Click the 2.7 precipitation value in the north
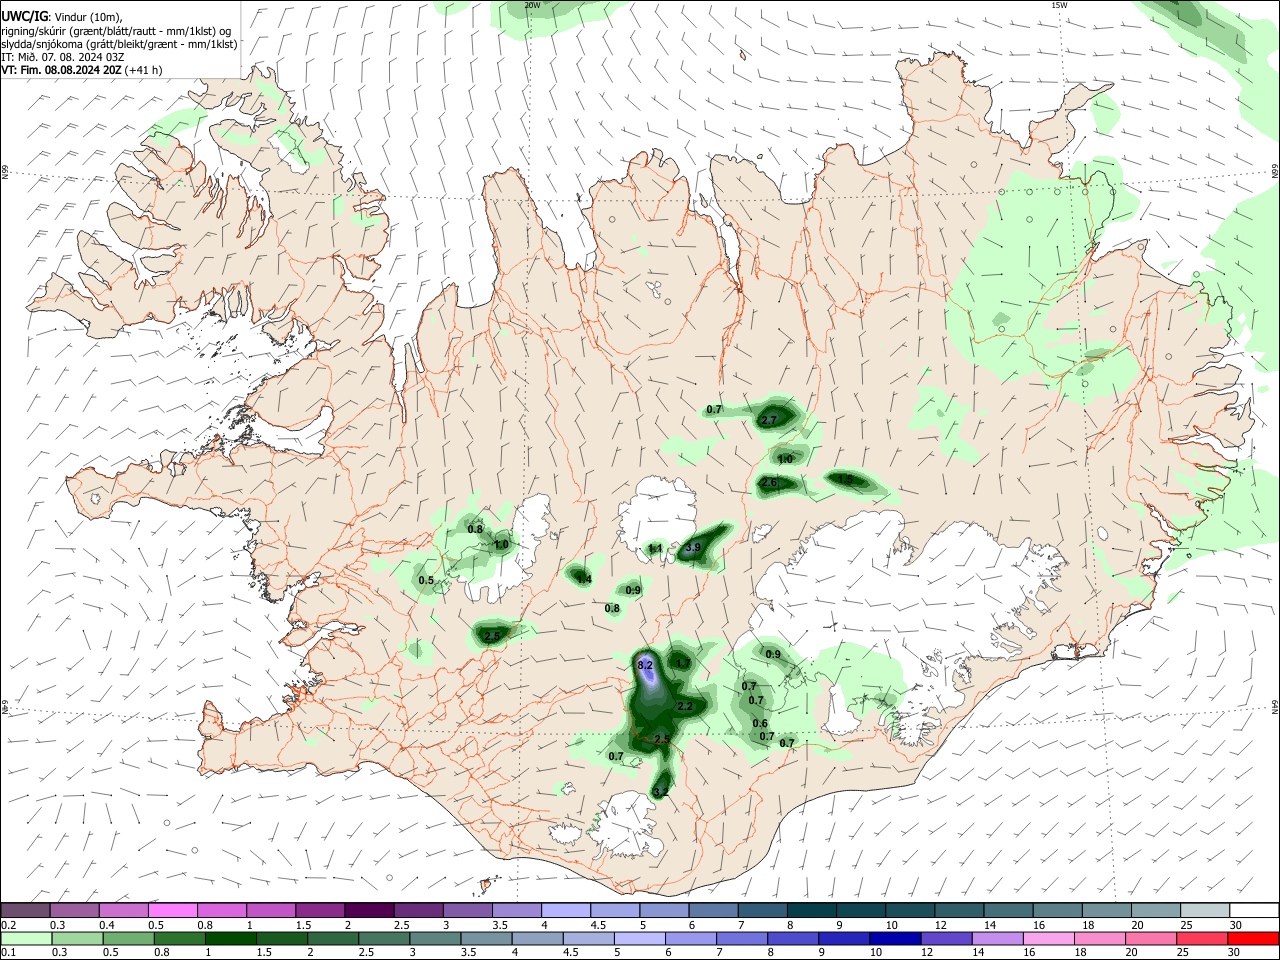The width and height of the screenshot is (1280, 960). pyautogui.click(x=769, y=421)
